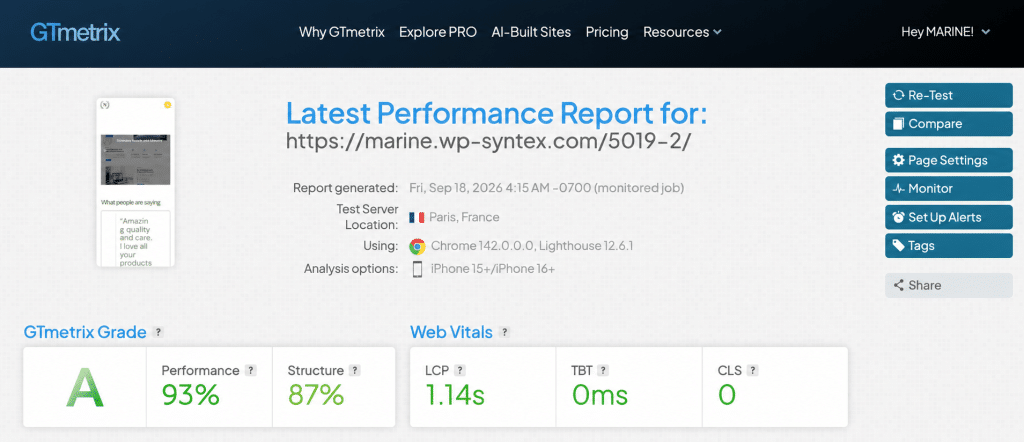Click help icon next to Performance
The image size is (1024, 442).
tap(251, 370)
